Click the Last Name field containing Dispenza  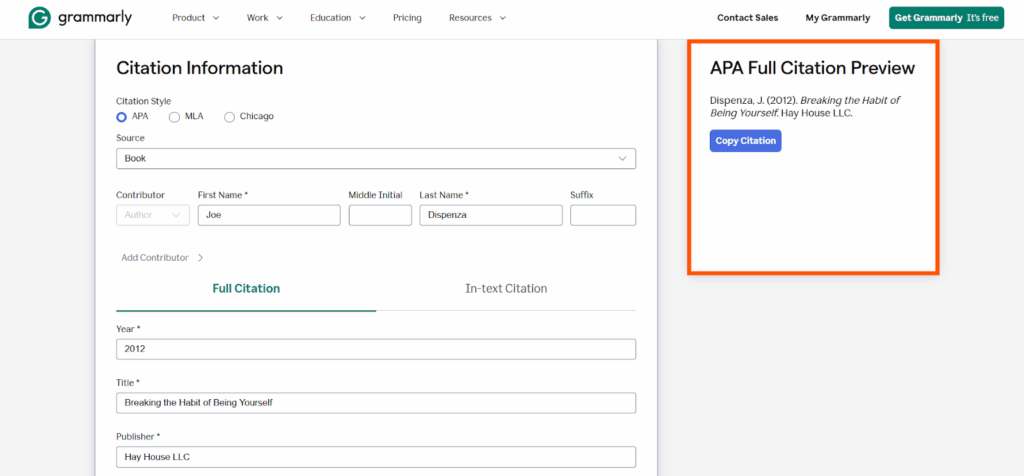tap(491, 215)
